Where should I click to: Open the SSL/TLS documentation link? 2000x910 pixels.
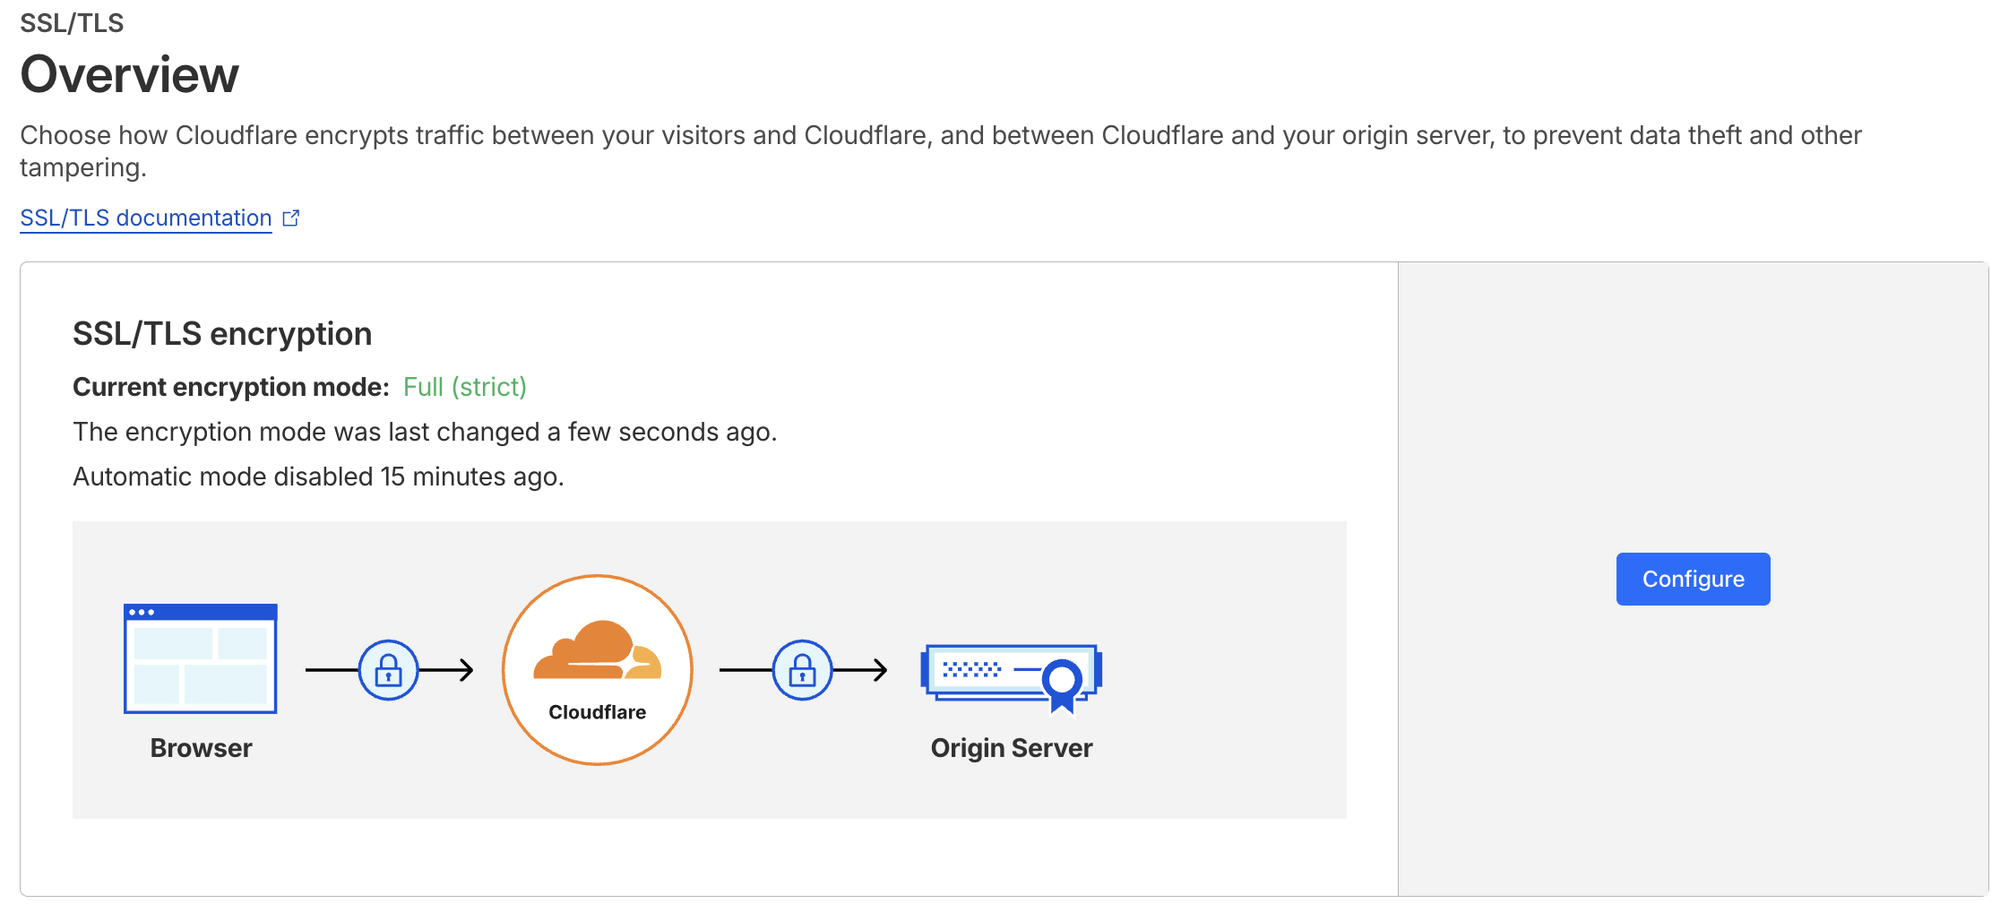click(x=146, y=218)
